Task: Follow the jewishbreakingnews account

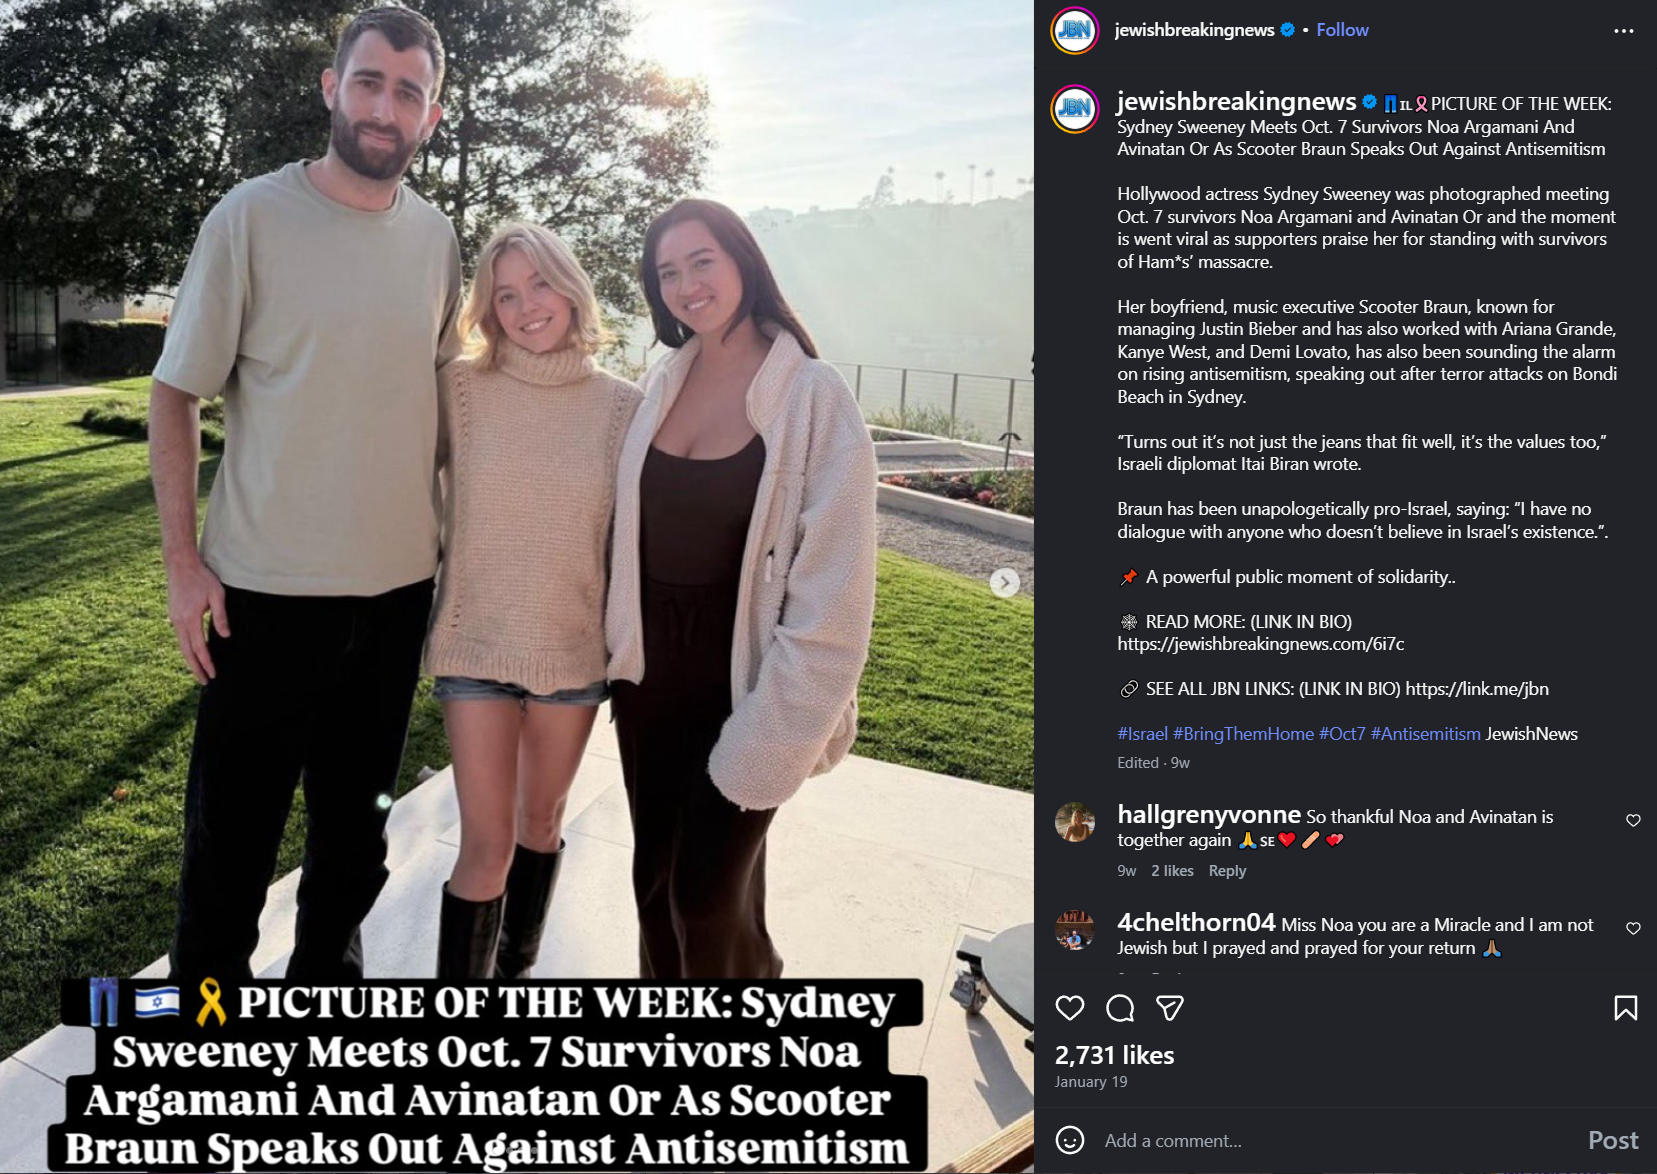Action: click(x=1342, y=30)
